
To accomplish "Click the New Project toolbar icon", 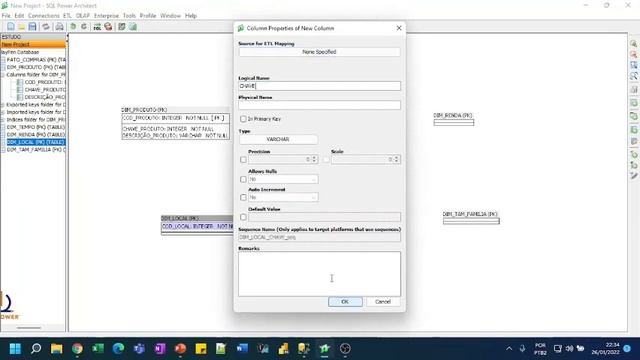I will tap(11, 27).
